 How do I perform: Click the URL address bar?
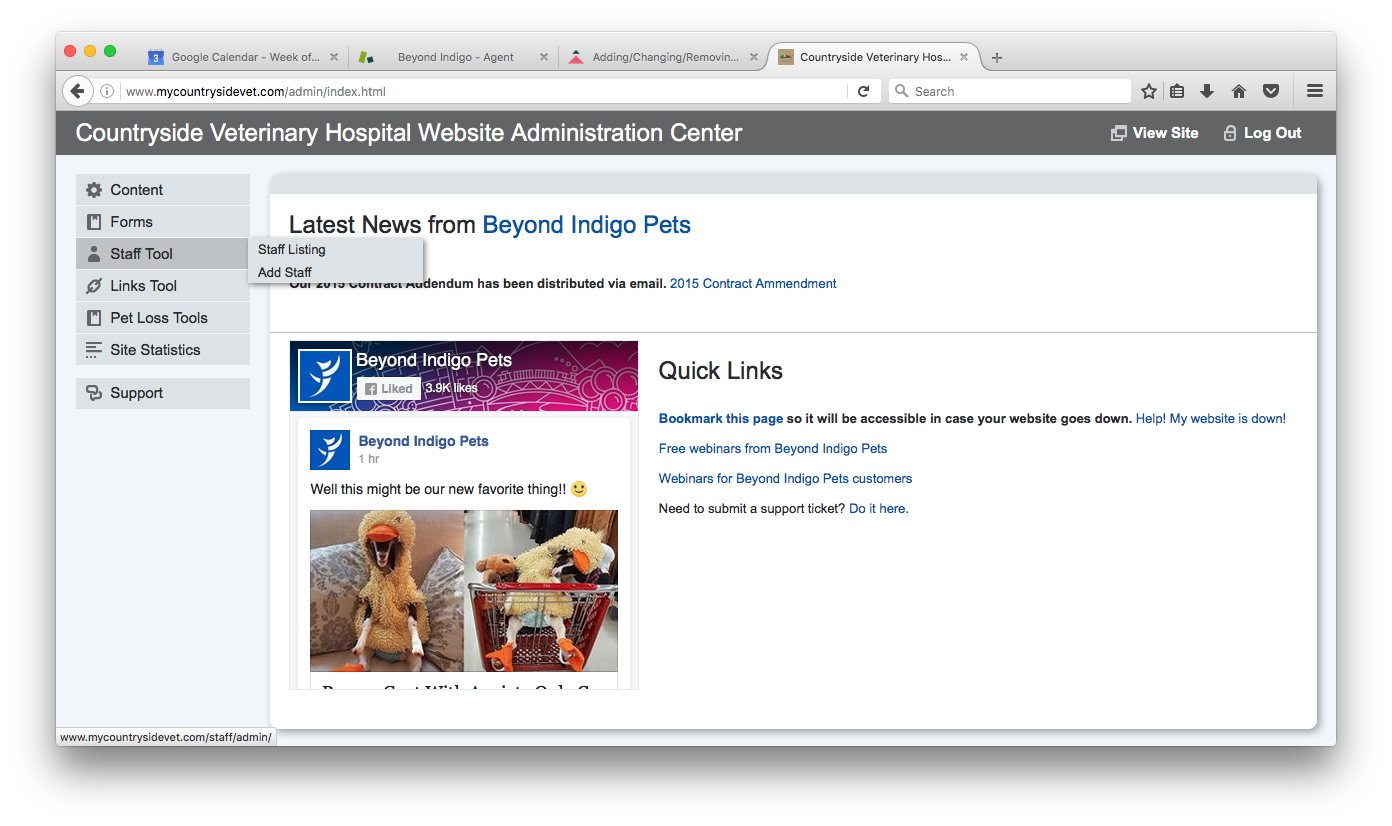(x=485, y=91)
